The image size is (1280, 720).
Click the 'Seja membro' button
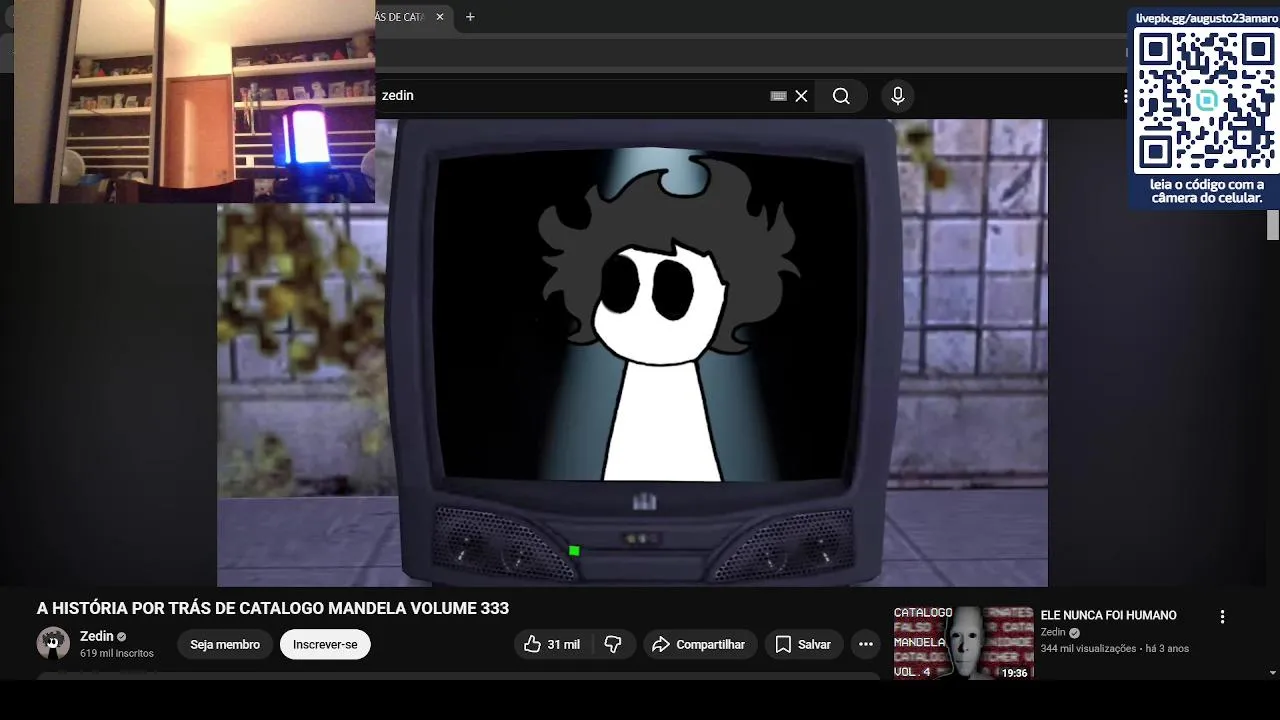pos(225,645)
